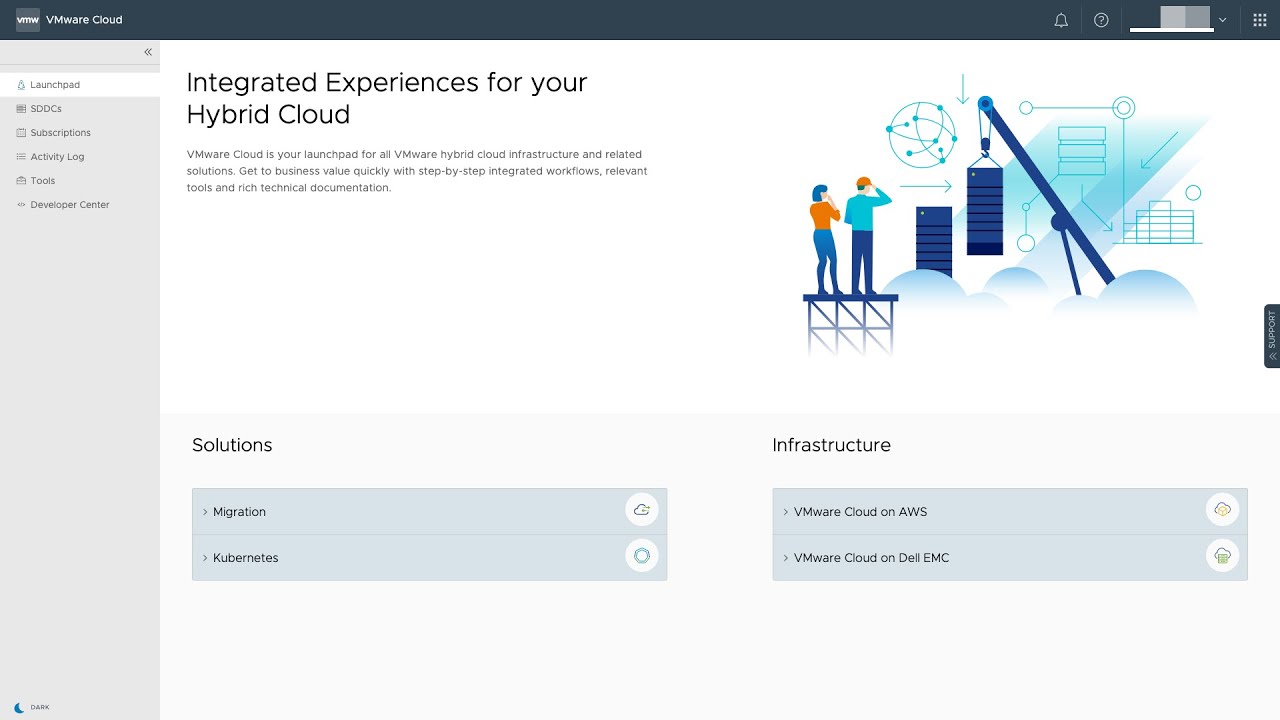The height and width of the screenshot is (720, 1280).
Task: Expand the Migration chevron
Action: [205, 512]
